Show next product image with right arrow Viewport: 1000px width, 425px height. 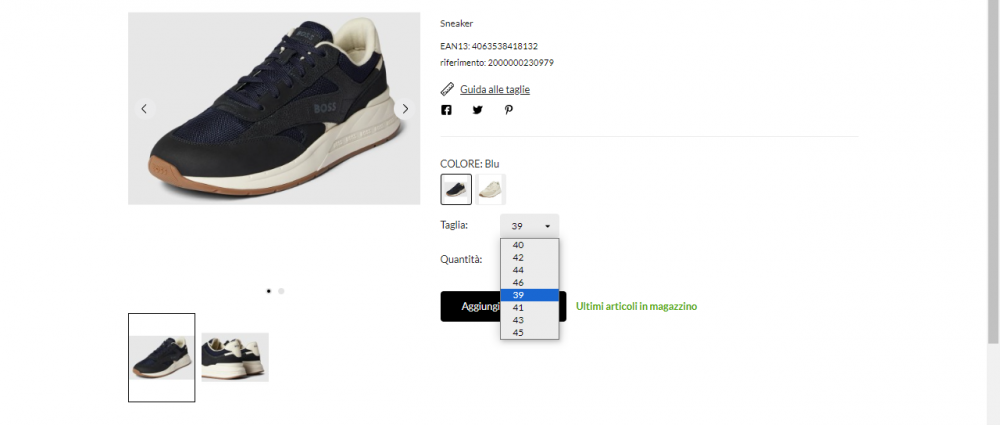405,109
